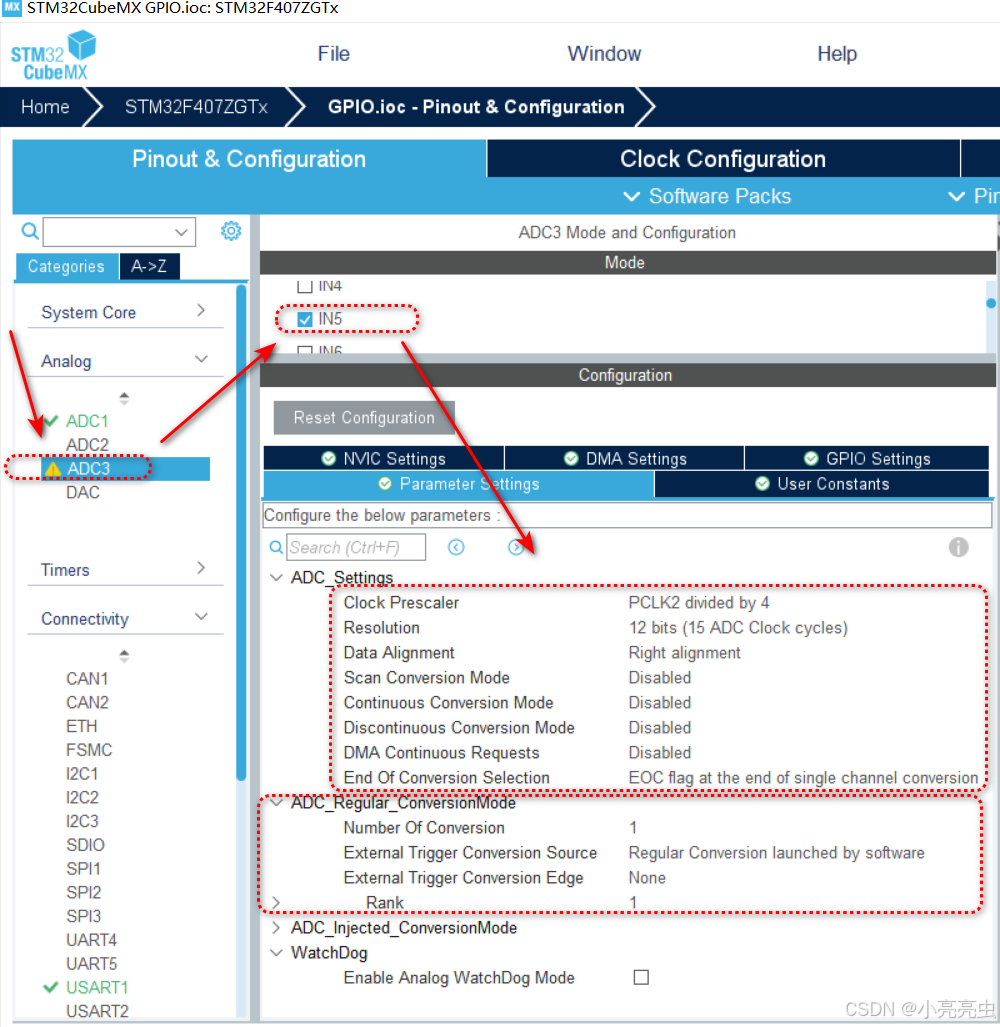
Task: Open the peripheral search combo box dropdown
Action: [x=181, y=232]
